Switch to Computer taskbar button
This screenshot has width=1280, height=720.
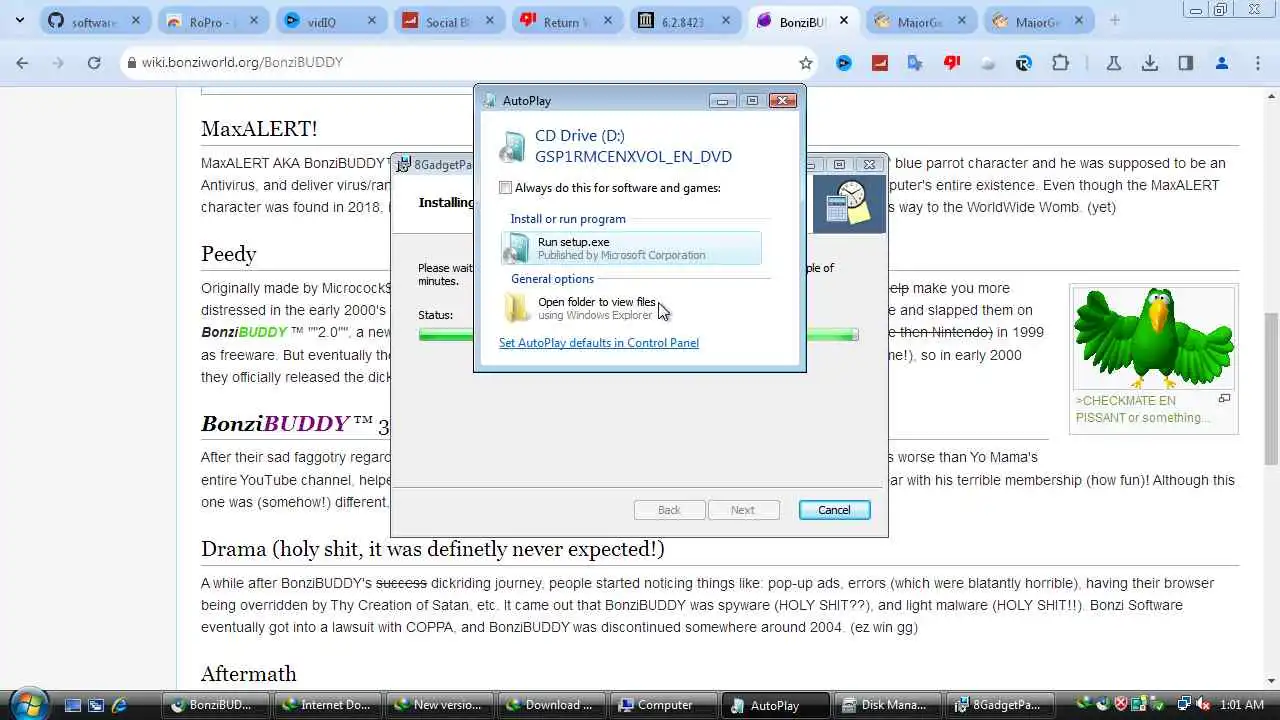pyautogui.click(x=664, y=705)
